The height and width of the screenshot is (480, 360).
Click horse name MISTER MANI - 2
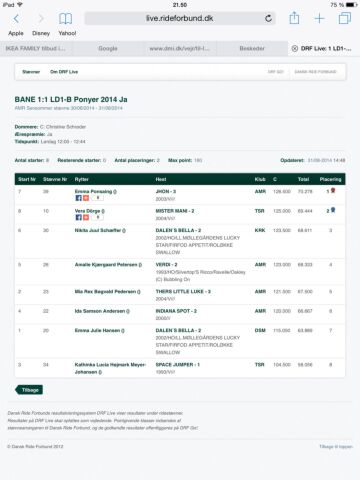pos(175,211)
